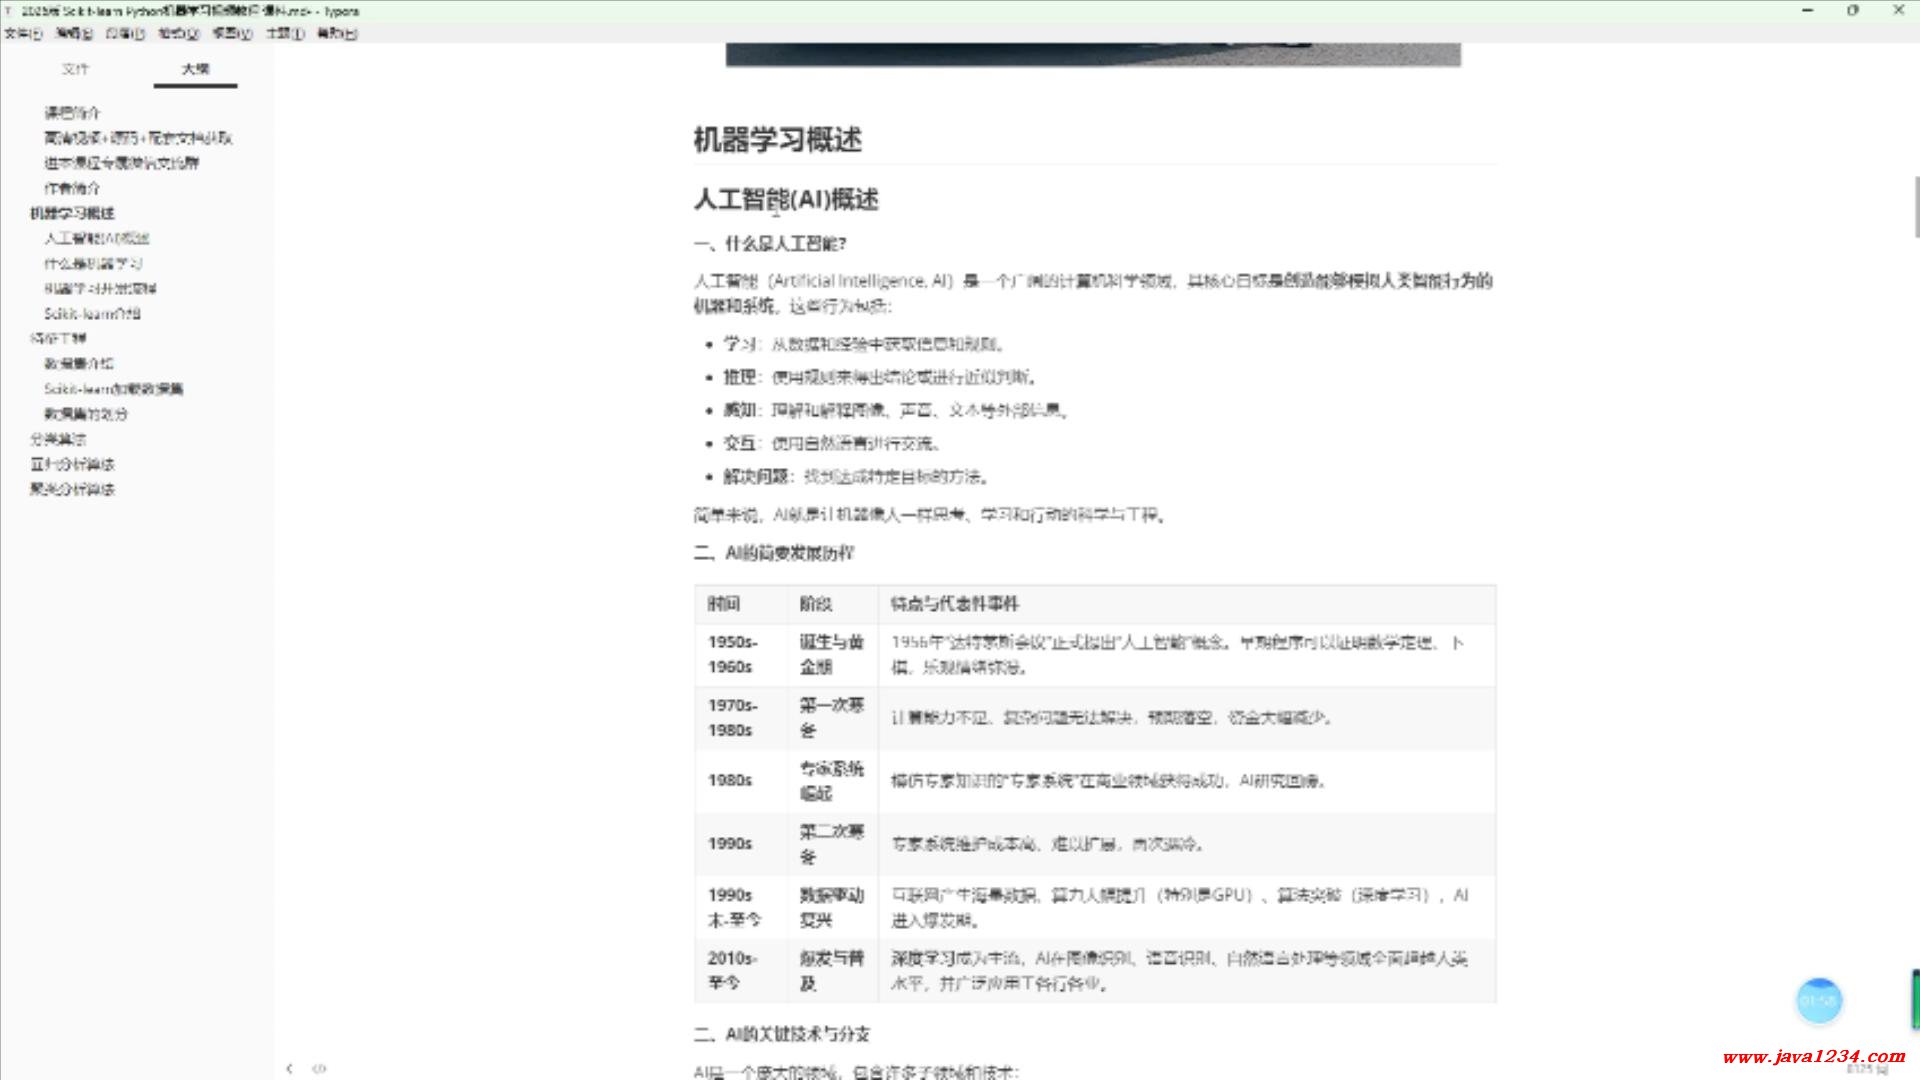Viewport: 1920px width, 1080px height.
Task: Click the blue floating timer circle
Action: 1818,1000
